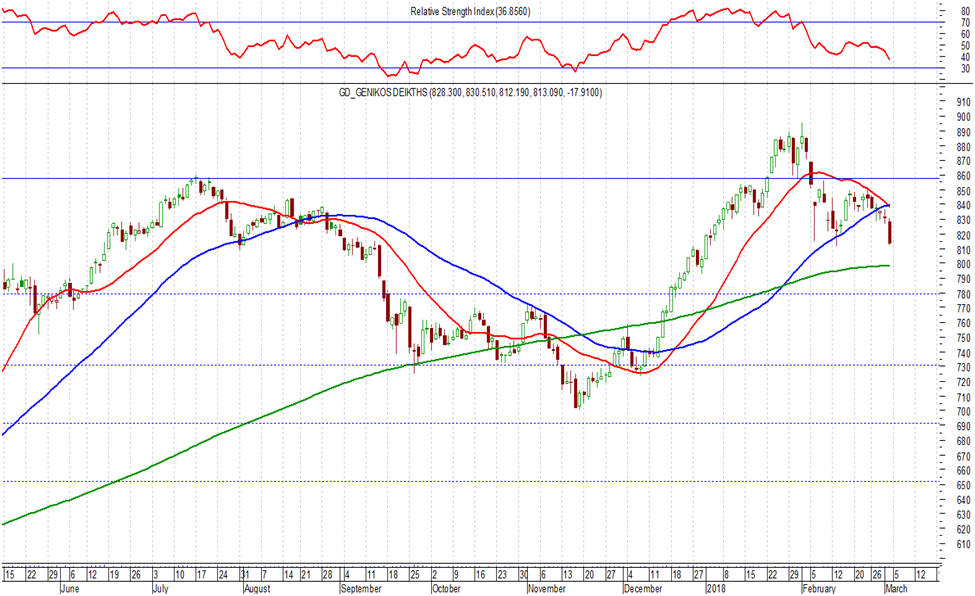Select the August month label
Screen dimensions: 975x596
[257, 589]
